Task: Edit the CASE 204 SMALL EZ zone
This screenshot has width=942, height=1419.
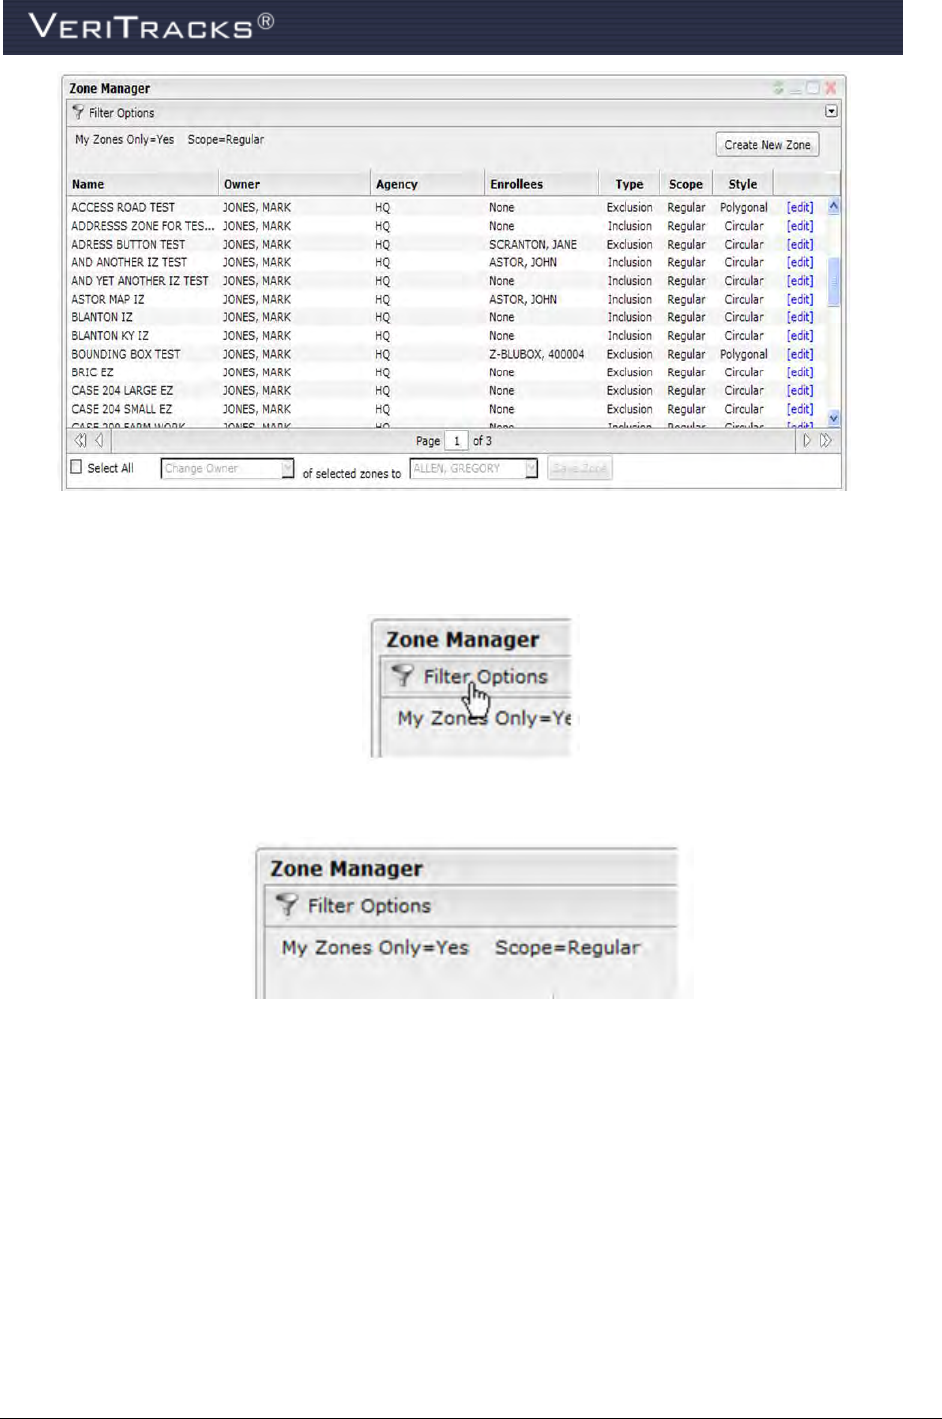Action: [x=800, y=409]
